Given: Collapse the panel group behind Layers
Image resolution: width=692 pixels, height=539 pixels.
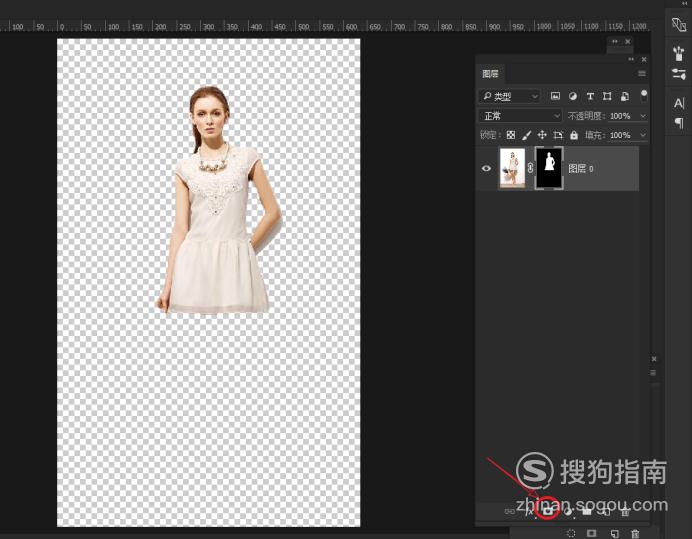Looking at the screenshot, I should [x=615, y=41].
